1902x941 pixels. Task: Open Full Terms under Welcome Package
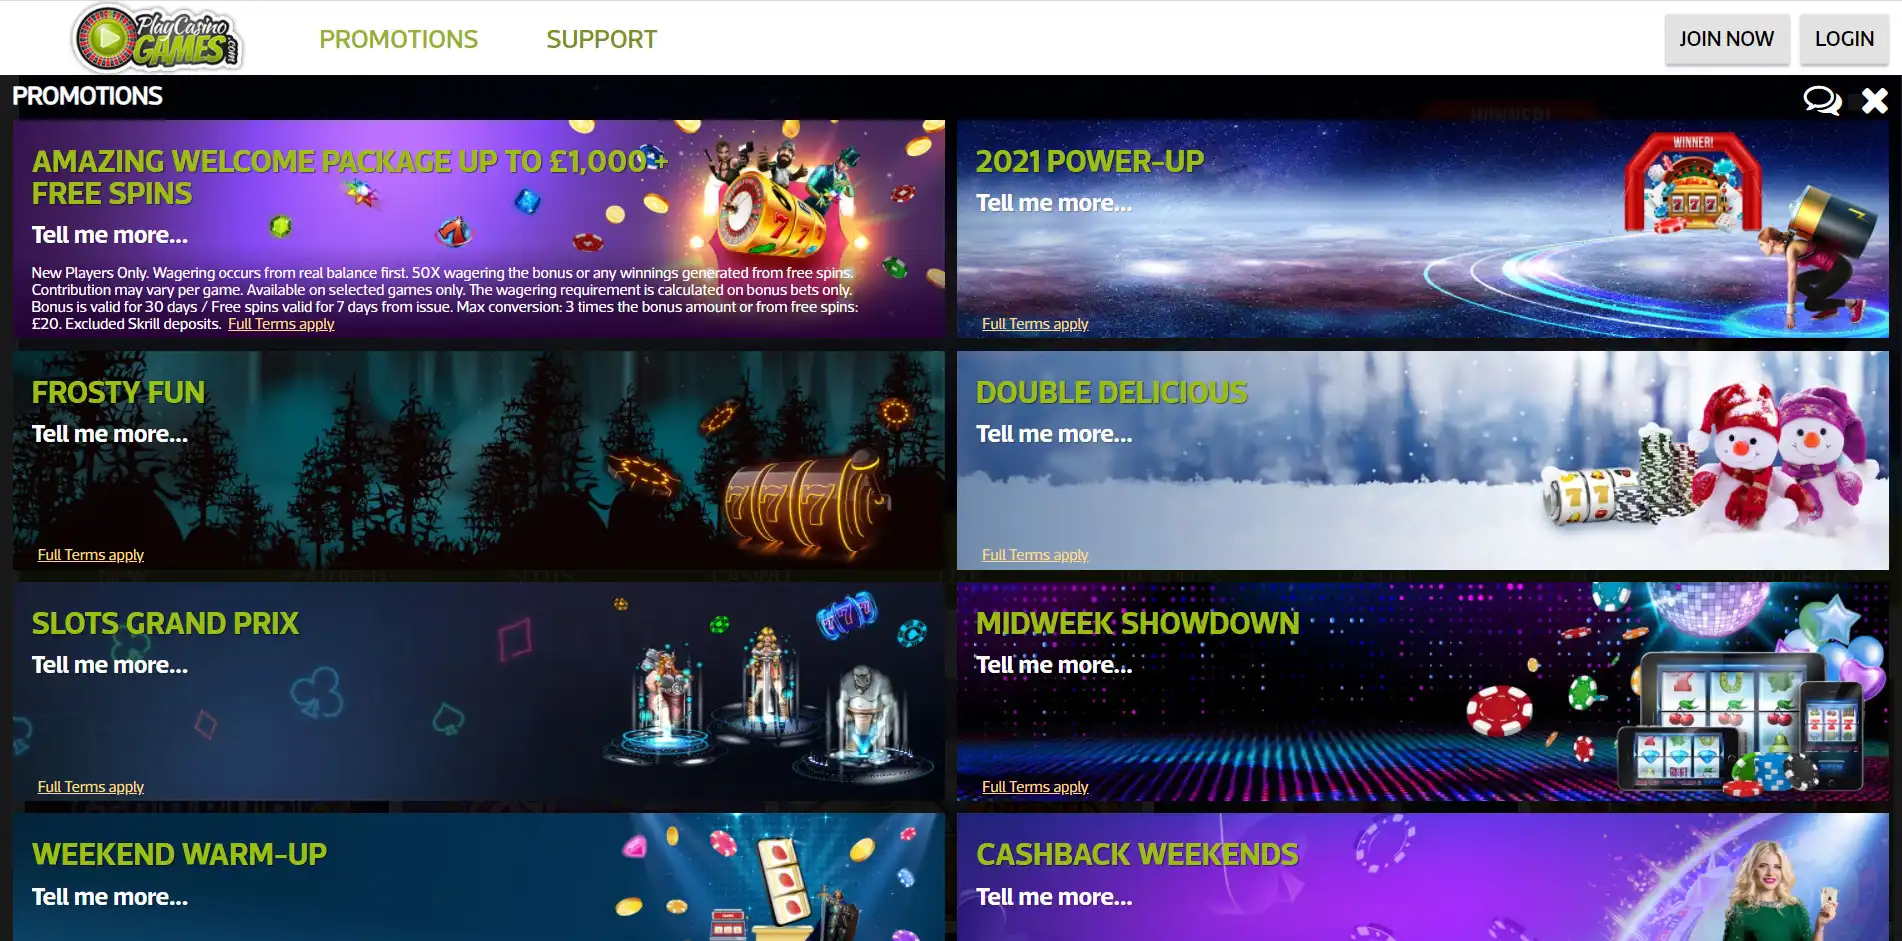click(281, 324)
